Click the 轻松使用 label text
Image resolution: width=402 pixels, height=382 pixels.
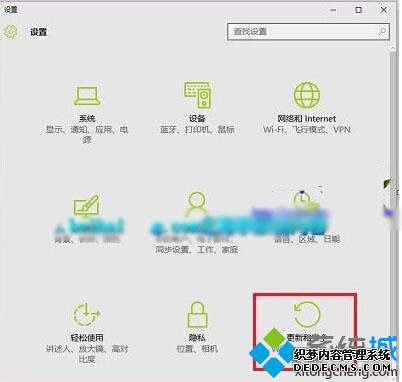click(x=87, y=338)
